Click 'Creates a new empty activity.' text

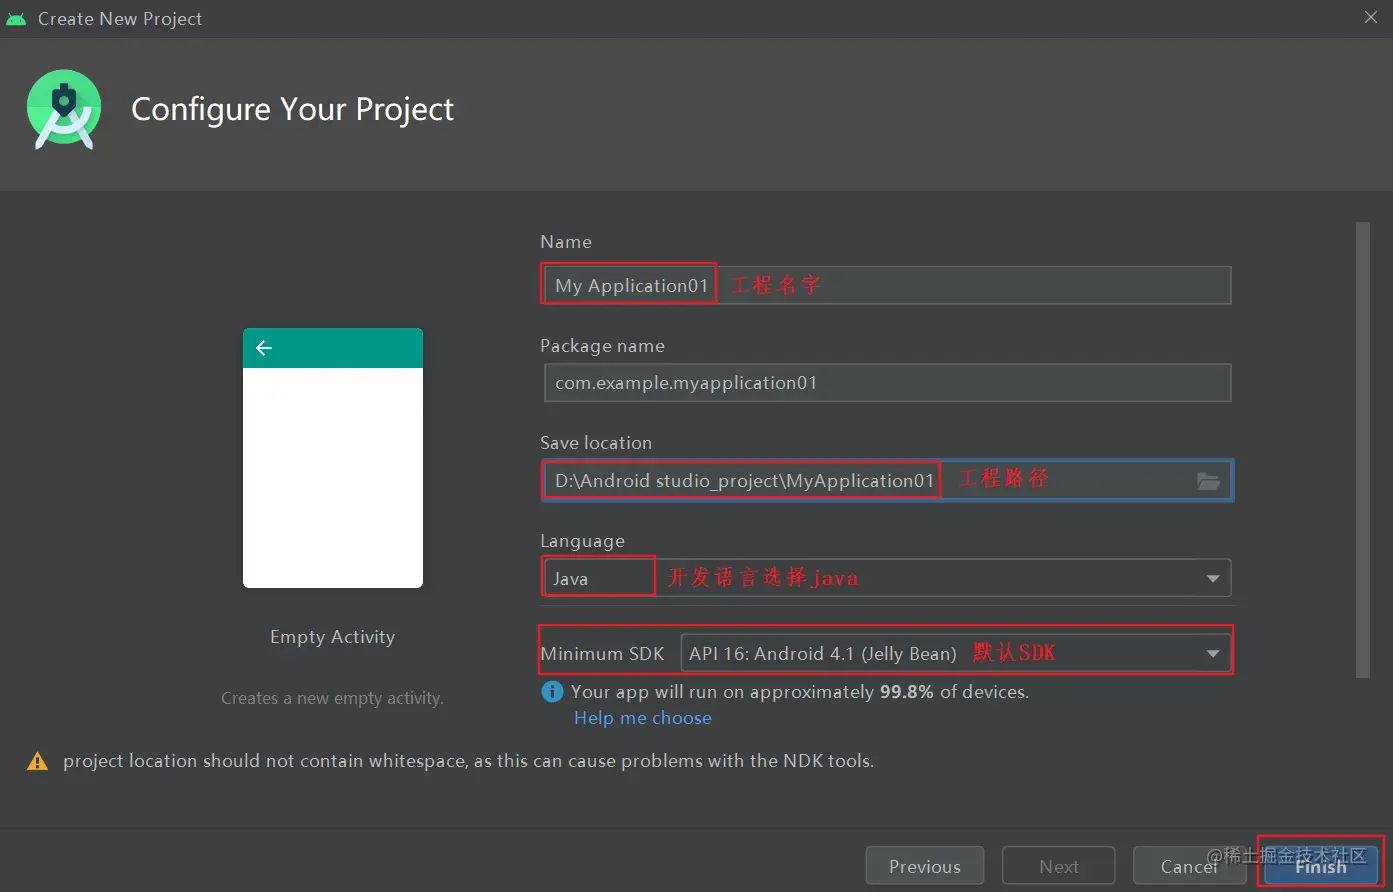(x=332, y=698)
